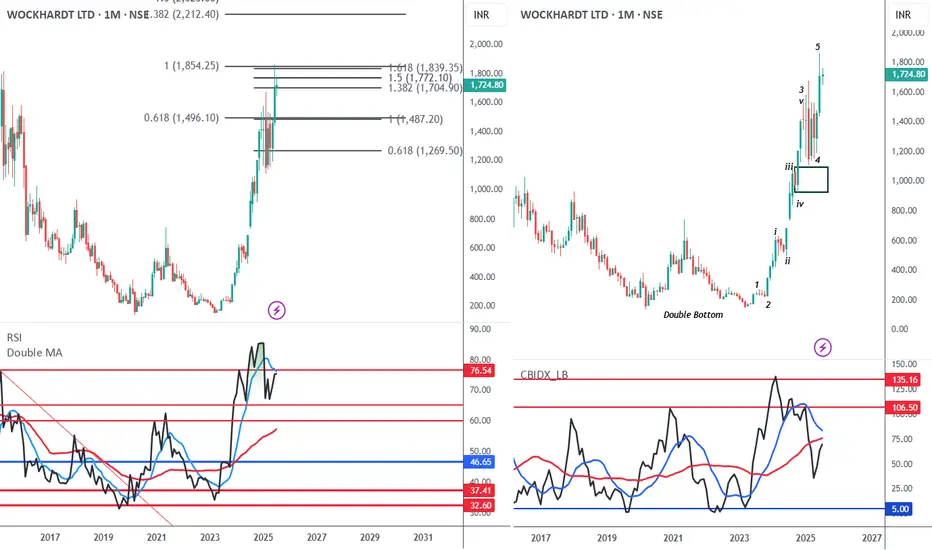The image size is (932, 550).
Task: Select the sub-wave ii label
Action: [788, 260]
